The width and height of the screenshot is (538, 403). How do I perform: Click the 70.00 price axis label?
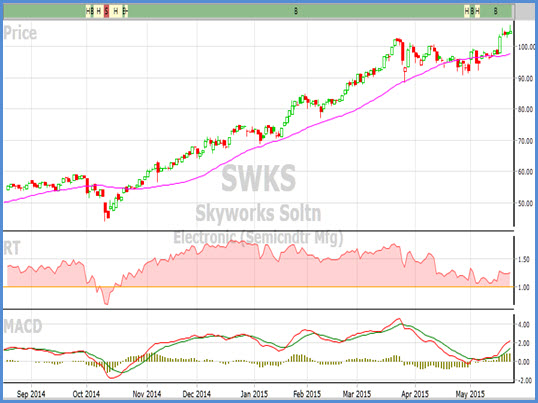pyautogui.click(x=525, y=141)
